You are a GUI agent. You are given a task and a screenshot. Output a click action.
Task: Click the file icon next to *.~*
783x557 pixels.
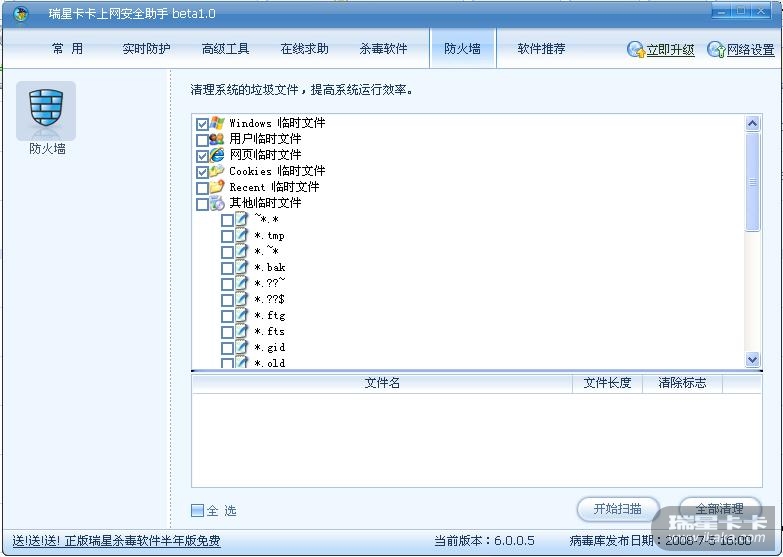pos(242,251)
